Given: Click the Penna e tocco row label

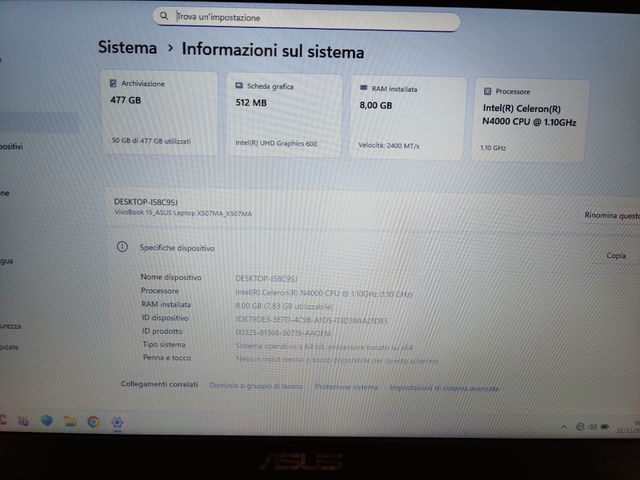Looking at the screenshot, I should click(167, 358).
